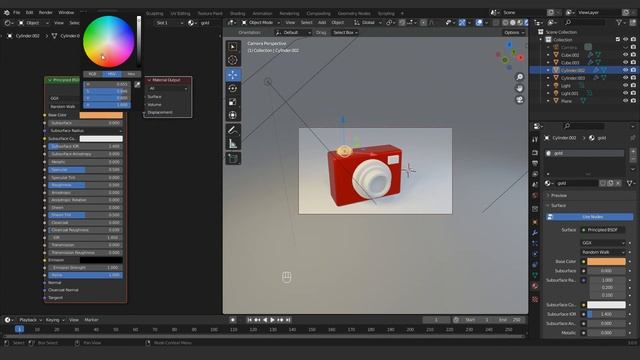Choose the Annotate pencil tool
640x360 pixels.
pyautogui.click(x=233, y=130)
